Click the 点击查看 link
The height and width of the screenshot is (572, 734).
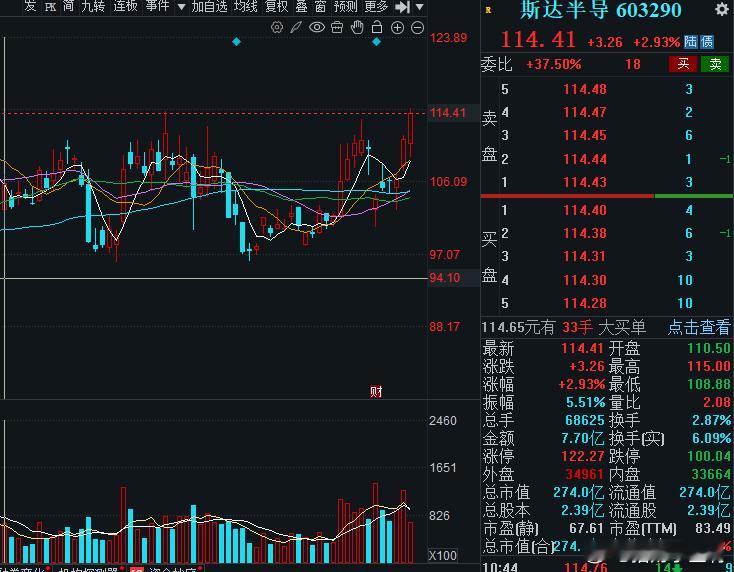(698, 327)
